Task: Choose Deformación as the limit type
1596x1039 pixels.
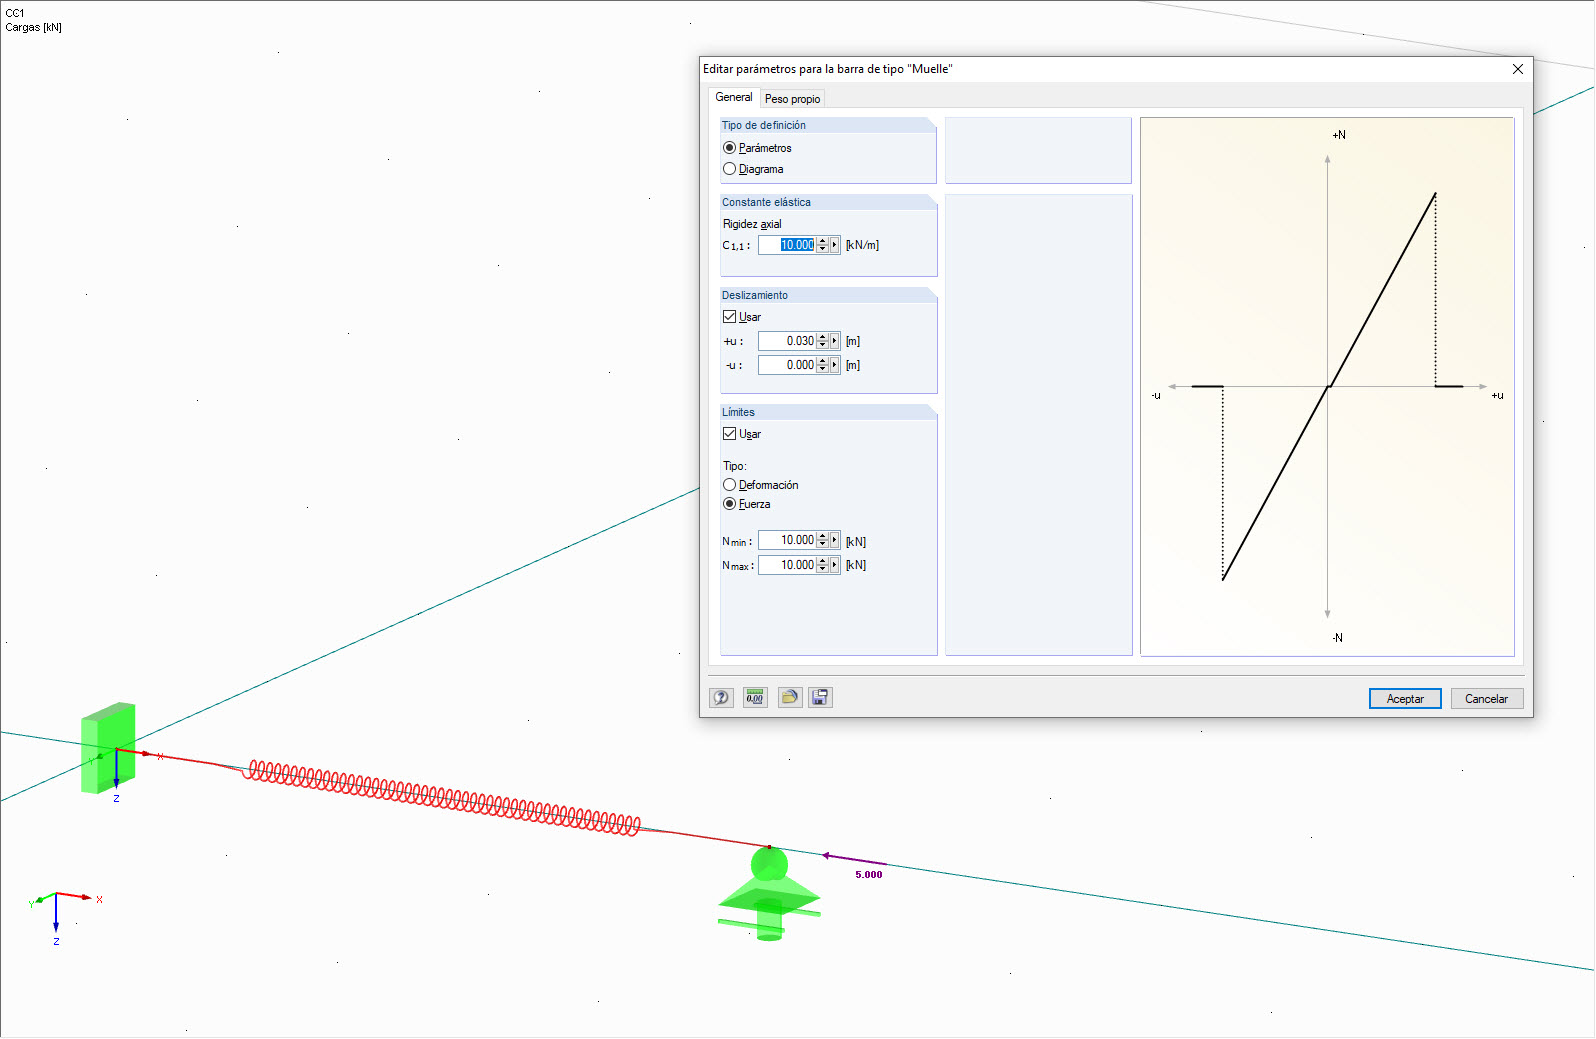Action: pos(760,485)
